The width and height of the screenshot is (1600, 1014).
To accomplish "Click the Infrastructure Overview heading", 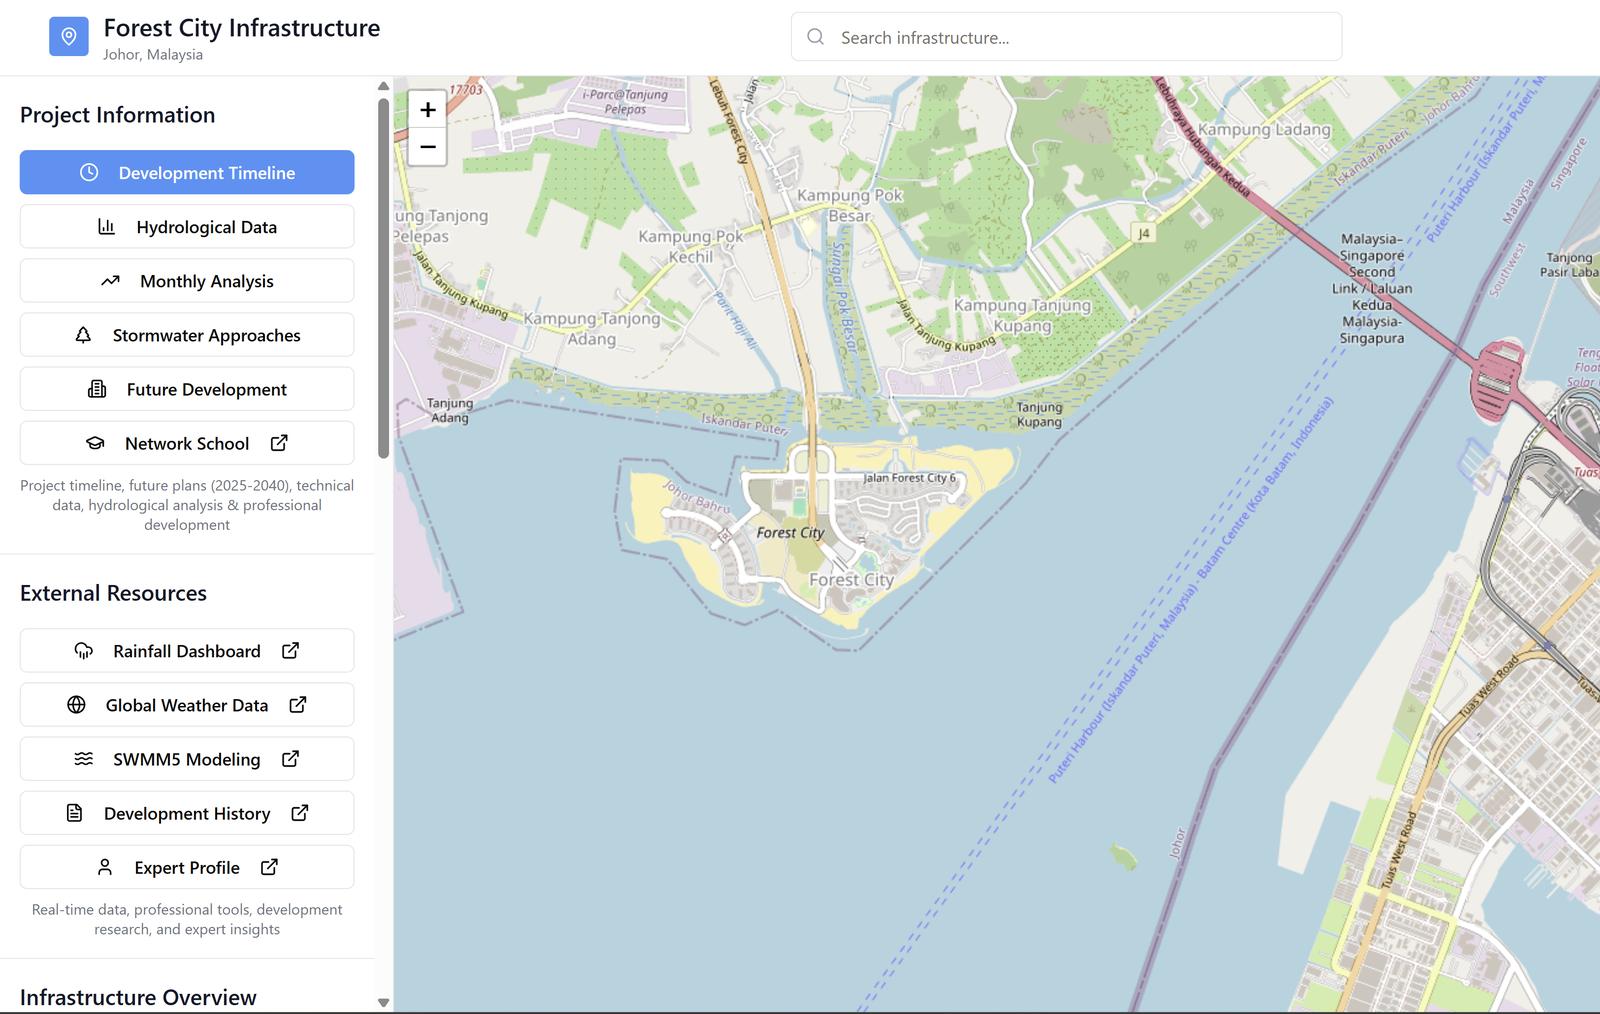I will click(x=138, y=997).
